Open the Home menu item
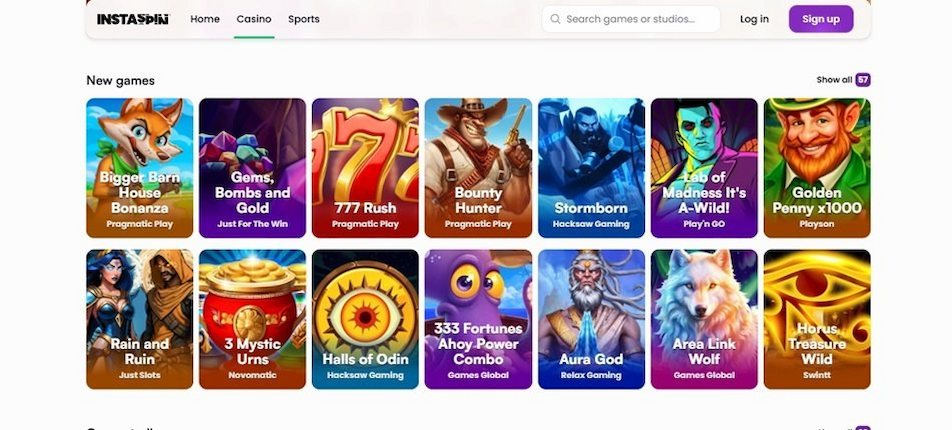The width and height of the screenshot is (952, 430). tap(205, 19)
